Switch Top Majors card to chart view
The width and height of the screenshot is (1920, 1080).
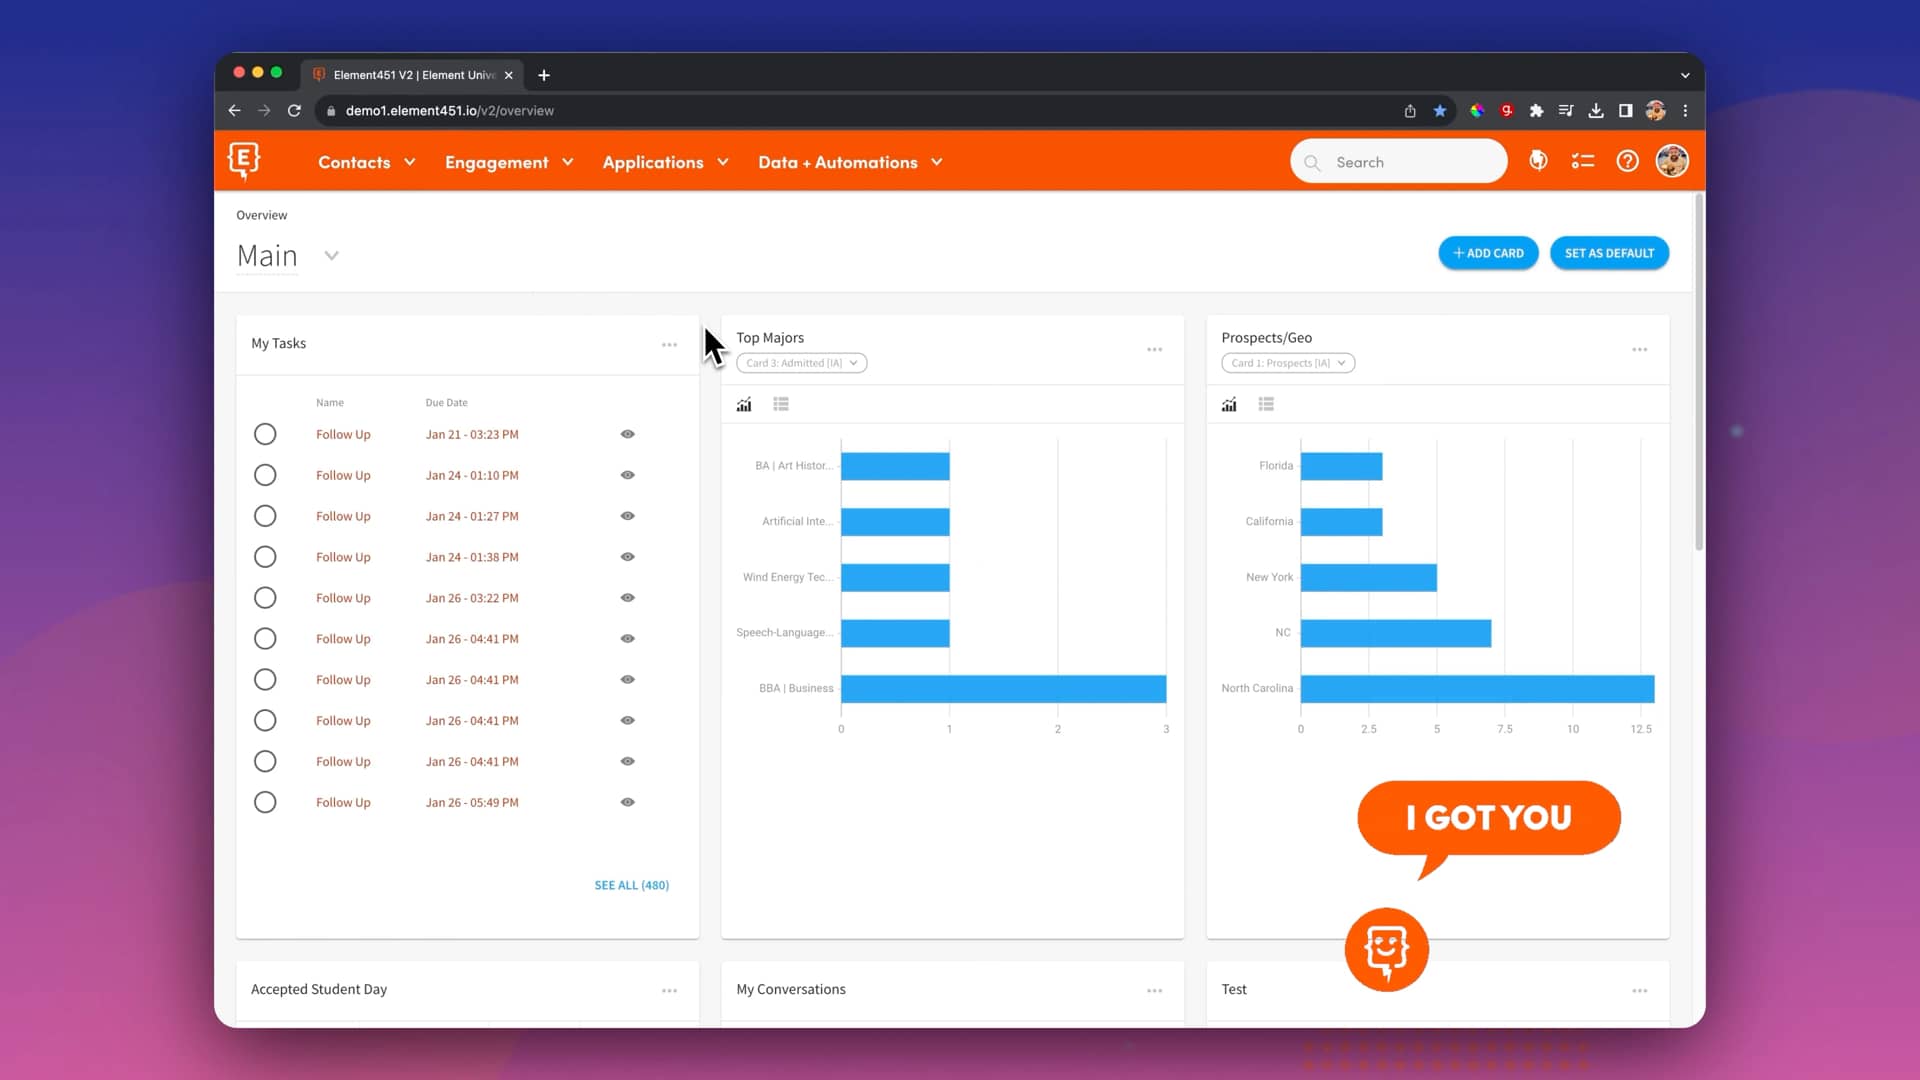click(x=743, y=404)
